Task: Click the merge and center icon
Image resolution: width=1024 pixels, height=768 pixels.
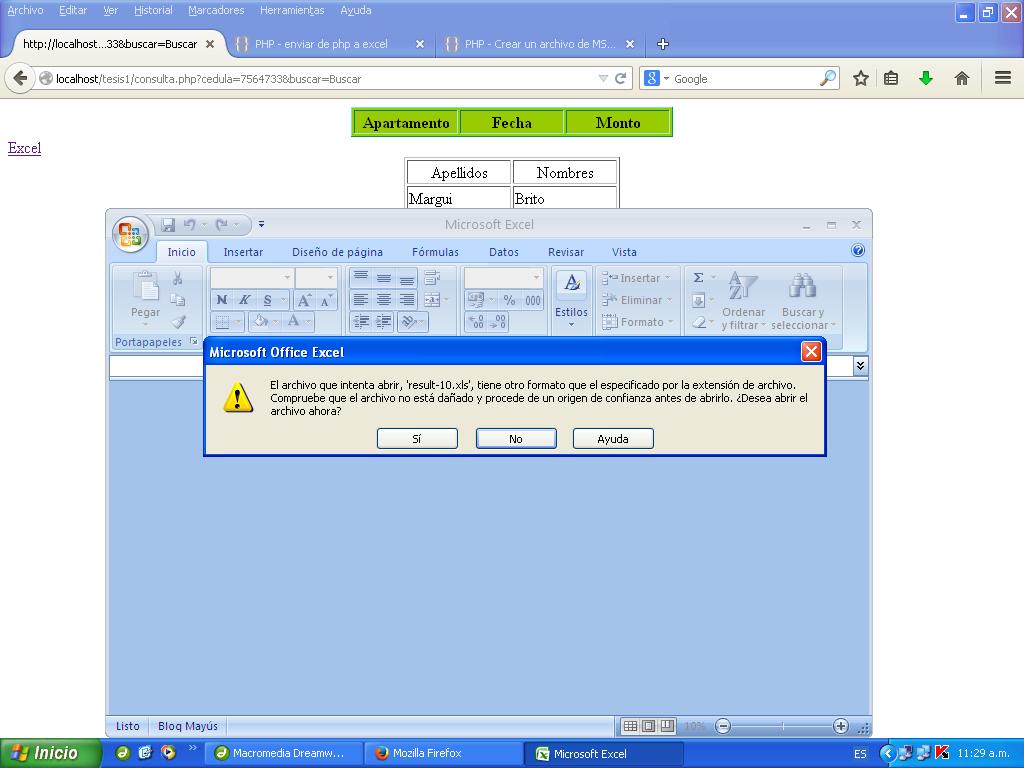Action: click(432, 300)
